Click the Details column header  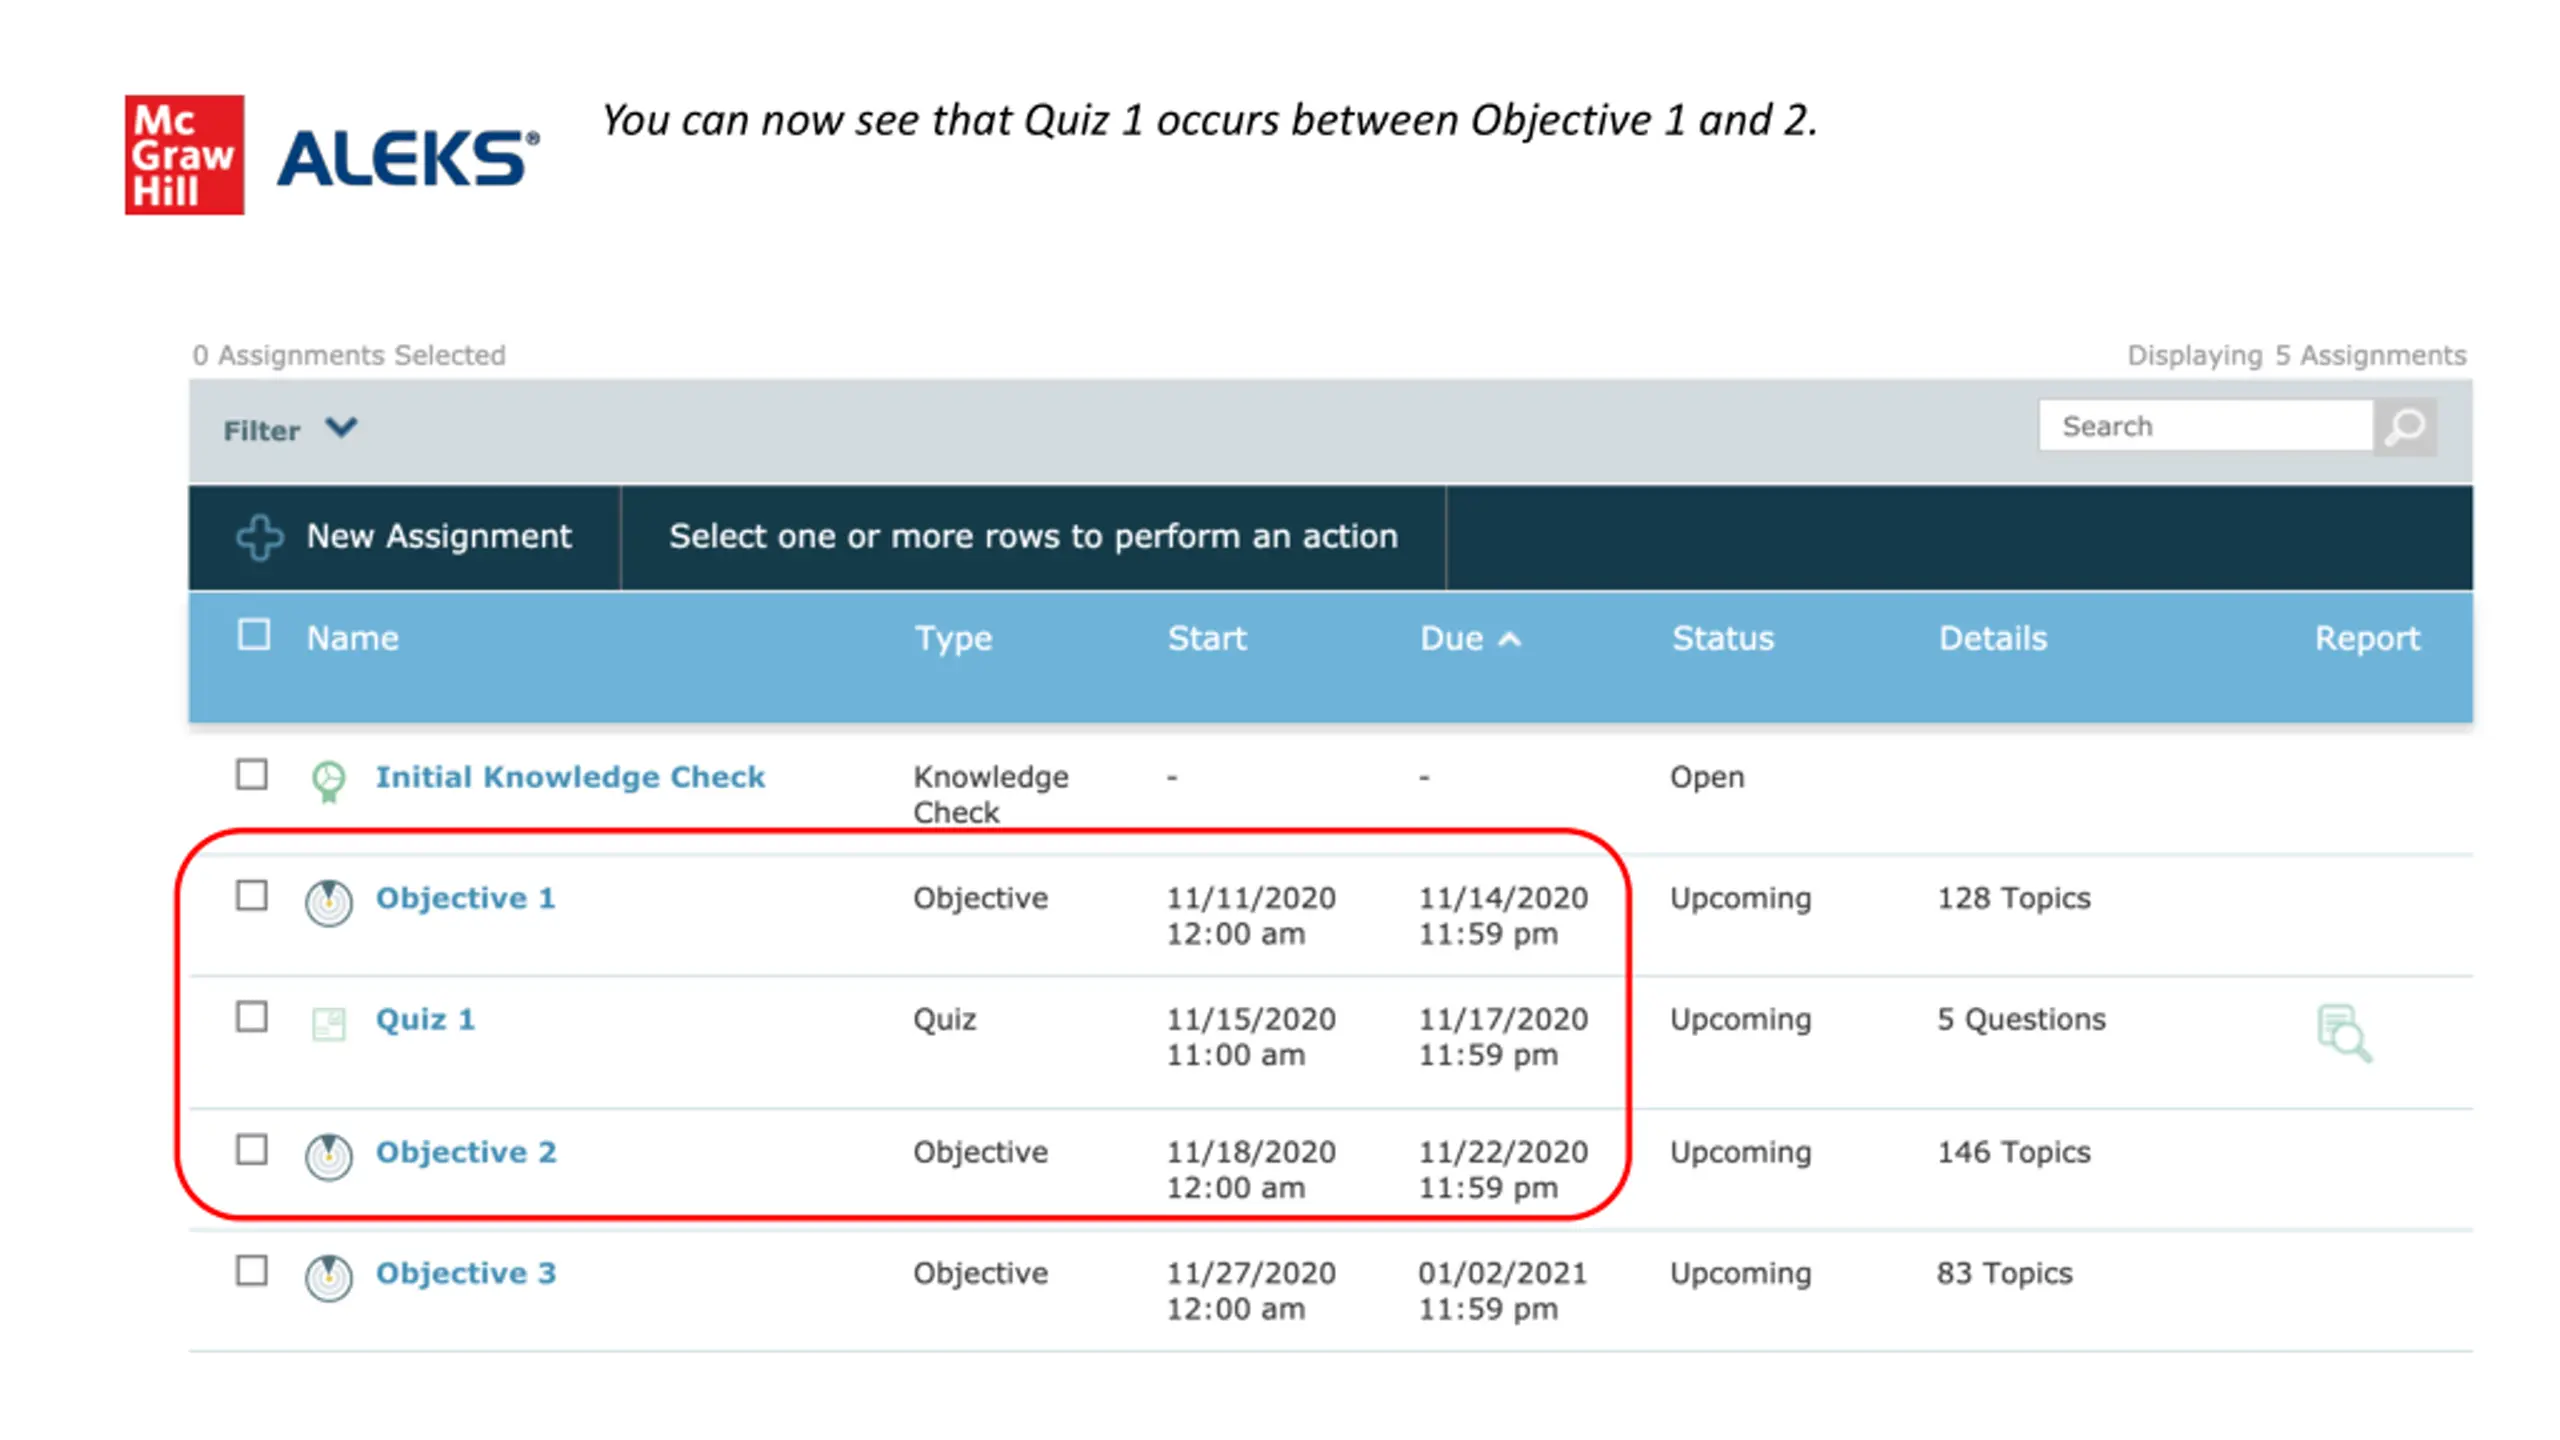tap(1992, 638)
